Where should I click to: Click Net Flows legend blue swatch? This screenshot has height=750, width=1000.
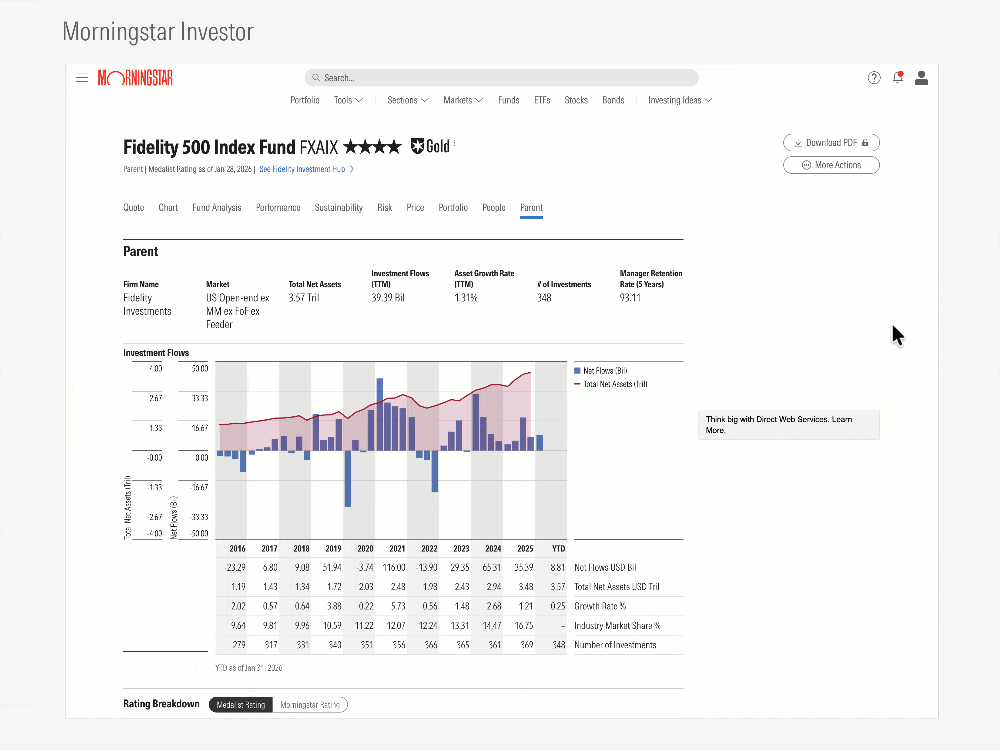point(577,371)
